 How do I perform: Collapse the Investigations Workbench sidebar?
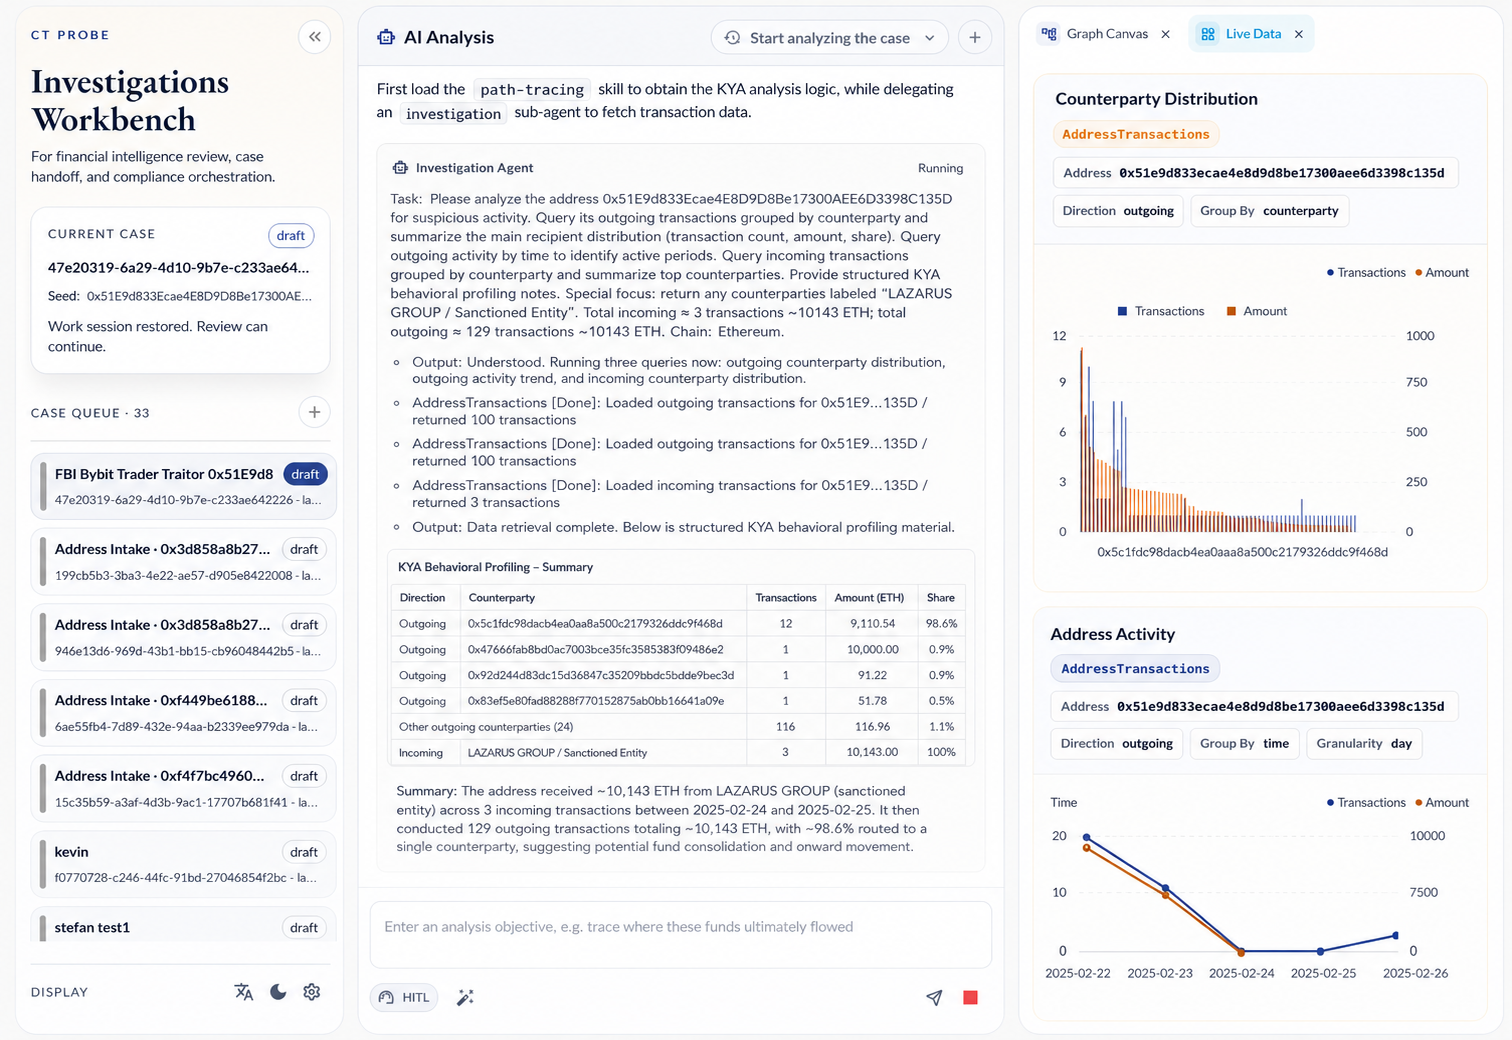pos(314,37)
